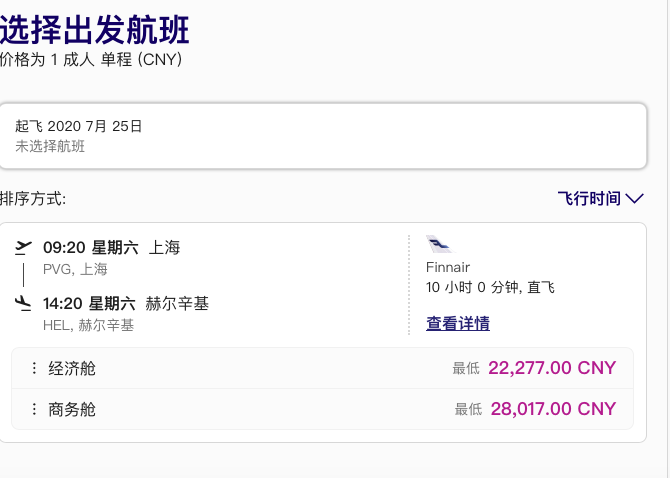The height and width of the screenshot is (478, 670).
Task: Click the Finnair airline logo
Action: pos(439,244)
